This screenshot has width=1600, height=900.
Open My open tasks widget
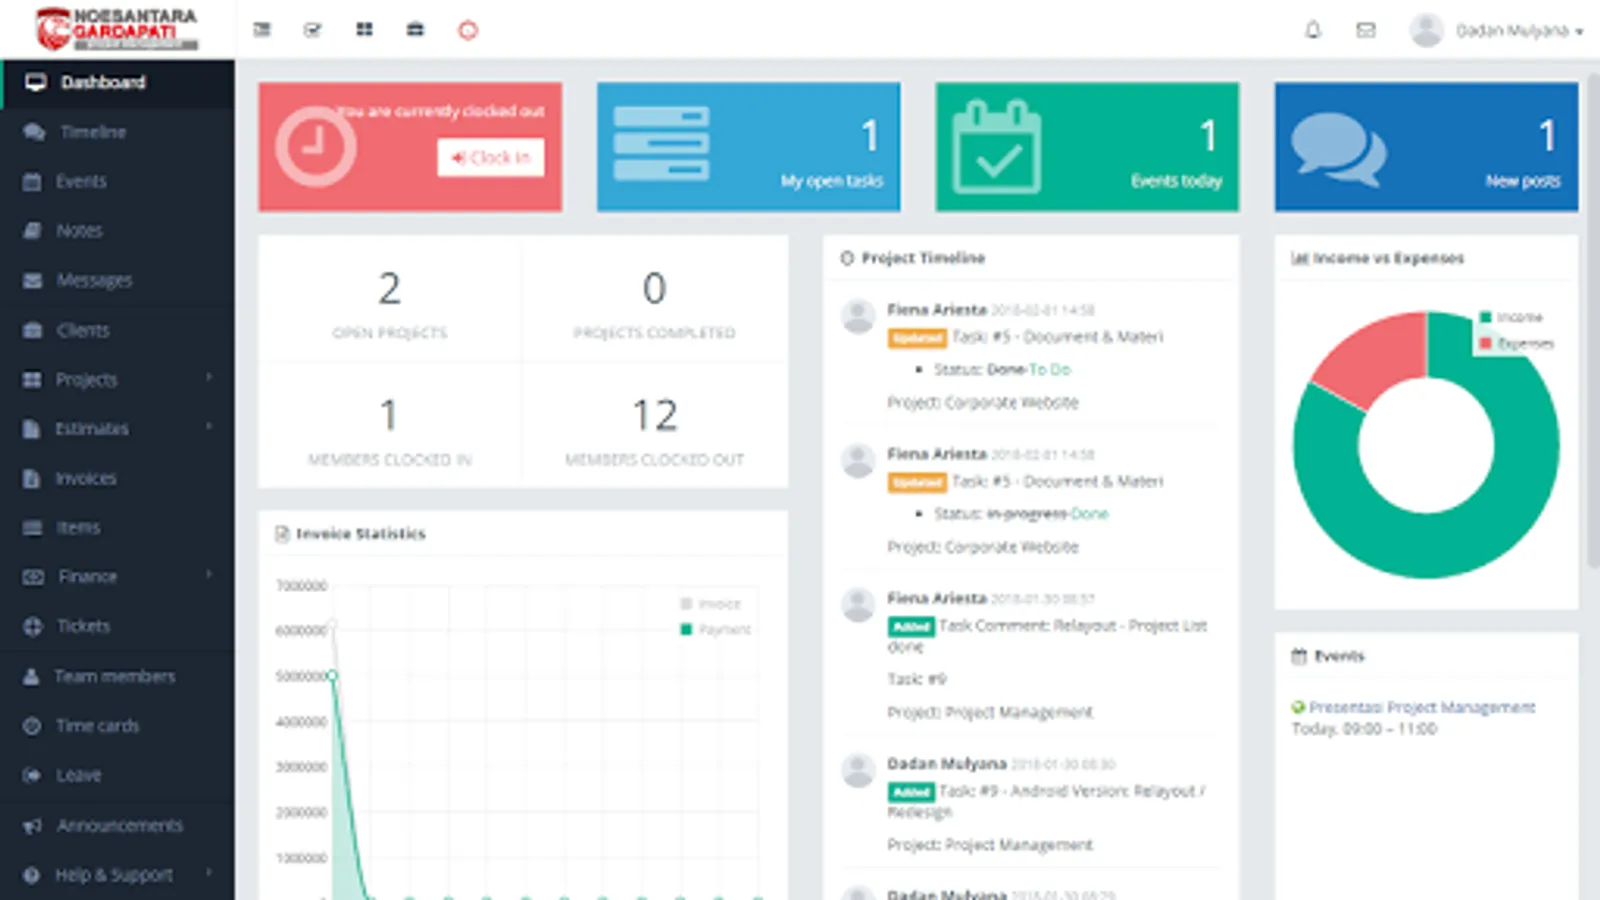(x=748, y=147)
